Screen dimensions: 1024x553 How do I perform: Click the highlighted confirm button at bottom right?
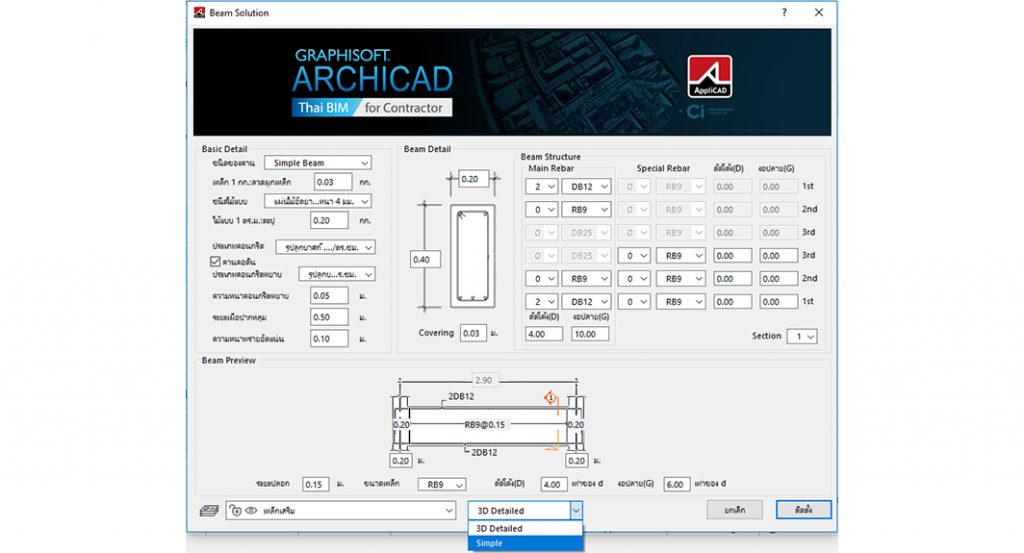[803, 510]
